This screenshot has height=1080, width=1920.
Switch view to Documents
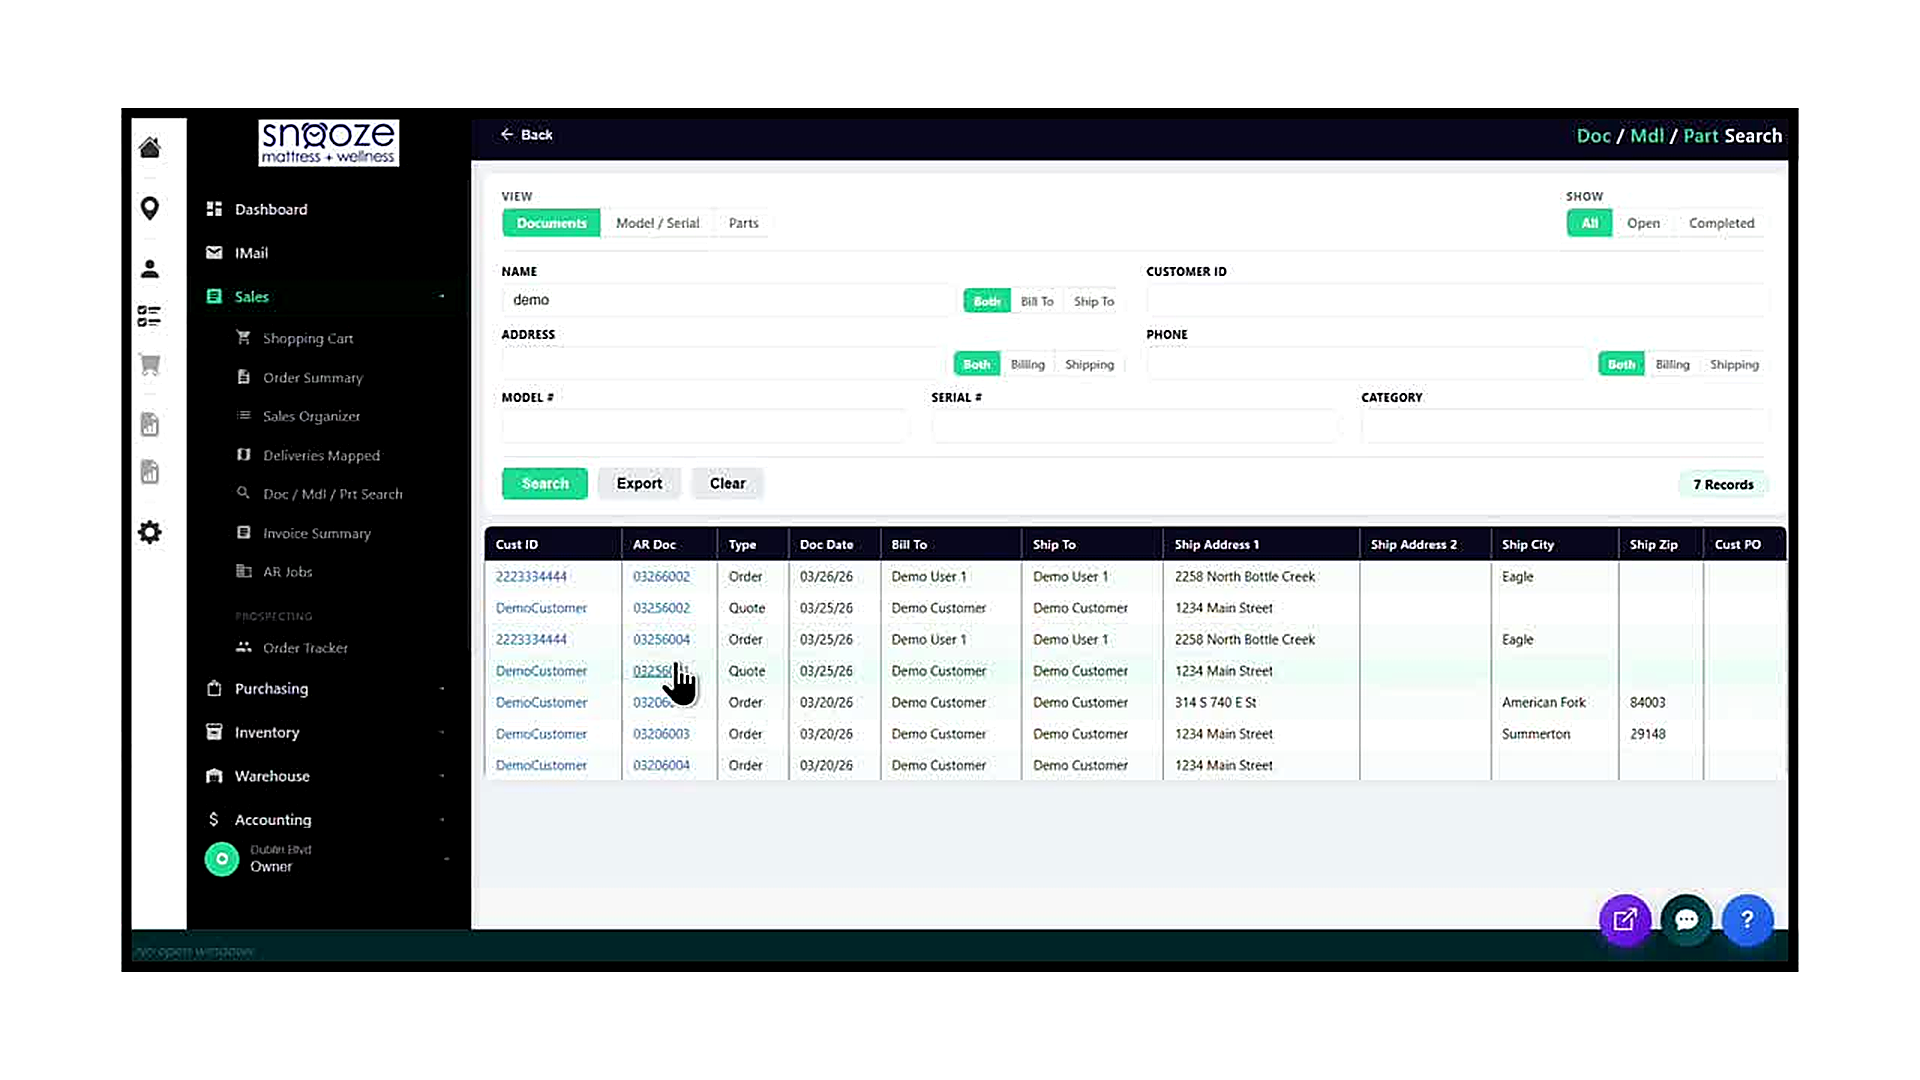[x=551, y=223]
